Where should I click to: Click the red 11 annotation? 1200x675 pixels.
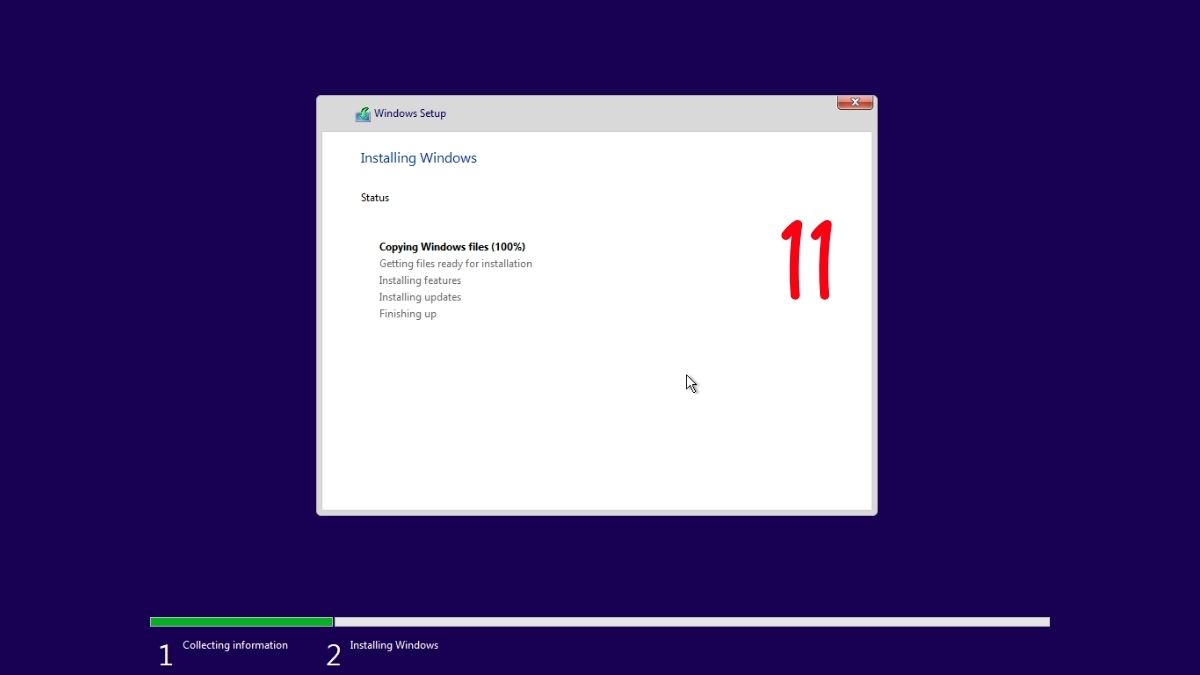click(806, 258)
